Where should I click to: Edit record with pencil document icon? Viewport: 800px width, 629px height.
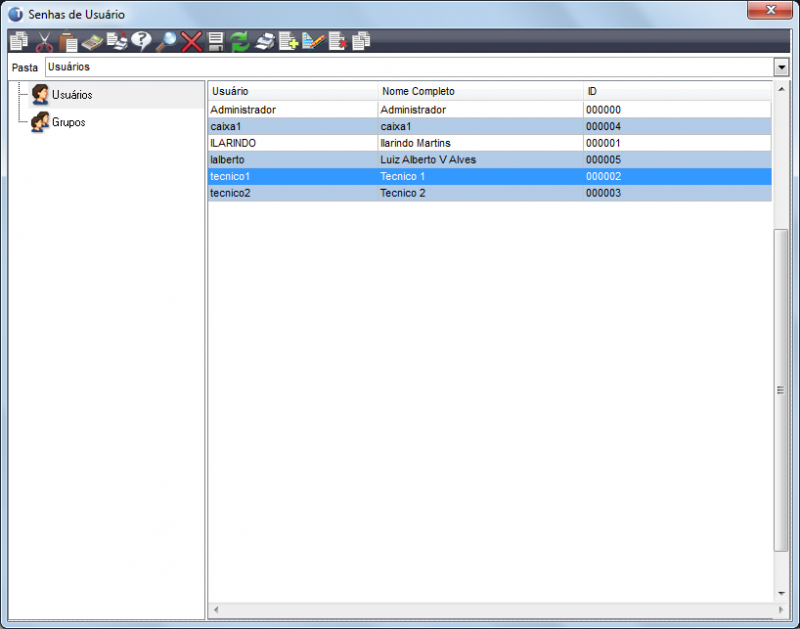(313, 41)
